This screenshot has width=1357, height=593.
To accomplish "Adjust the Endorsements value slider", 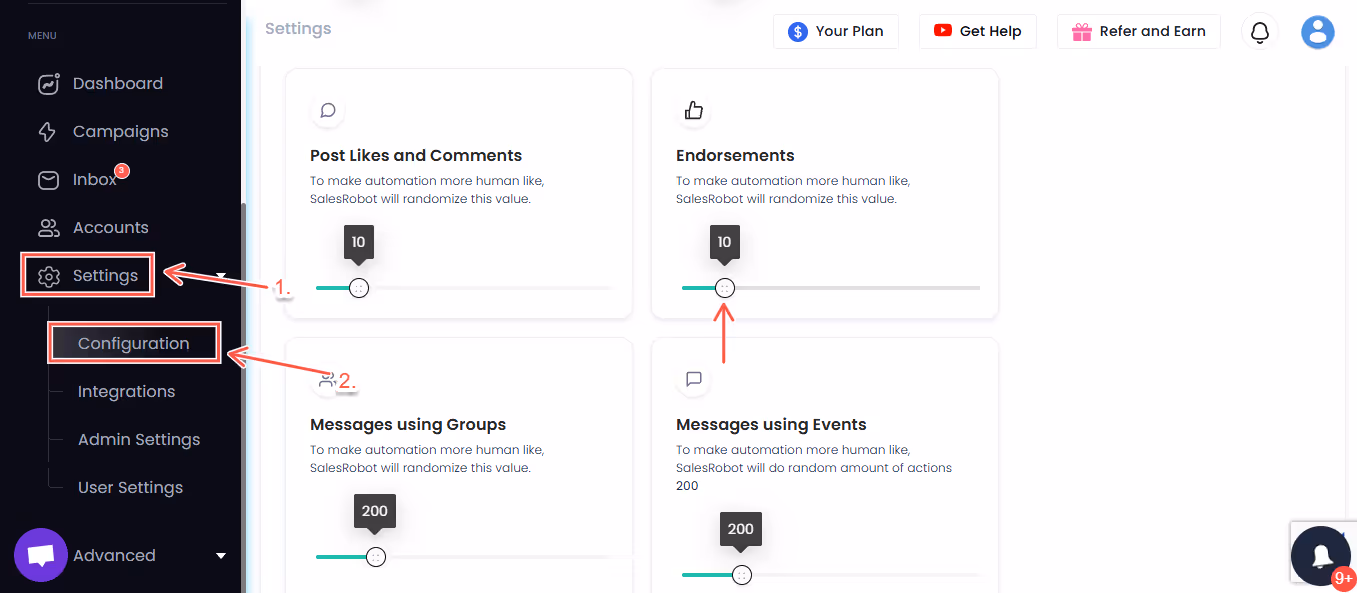I will click(724, 287).
